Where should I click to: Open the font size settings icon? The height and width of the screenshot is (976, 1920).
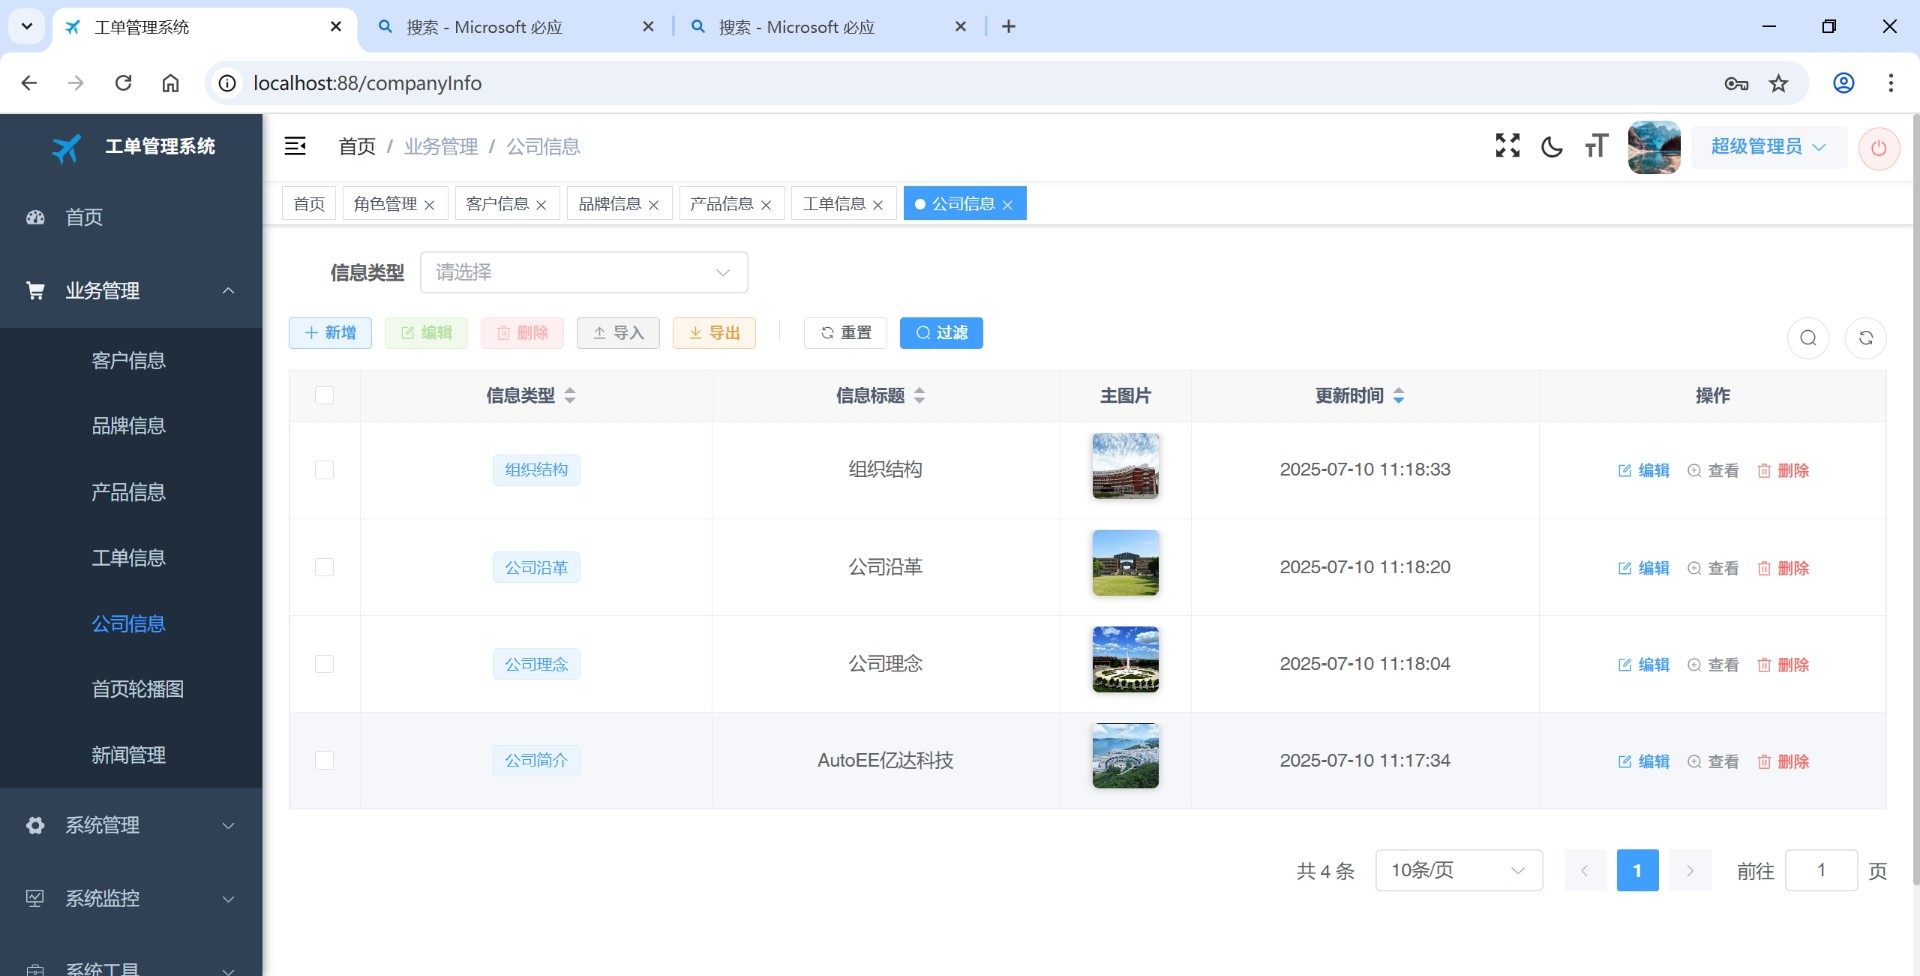coord(1596,147)
